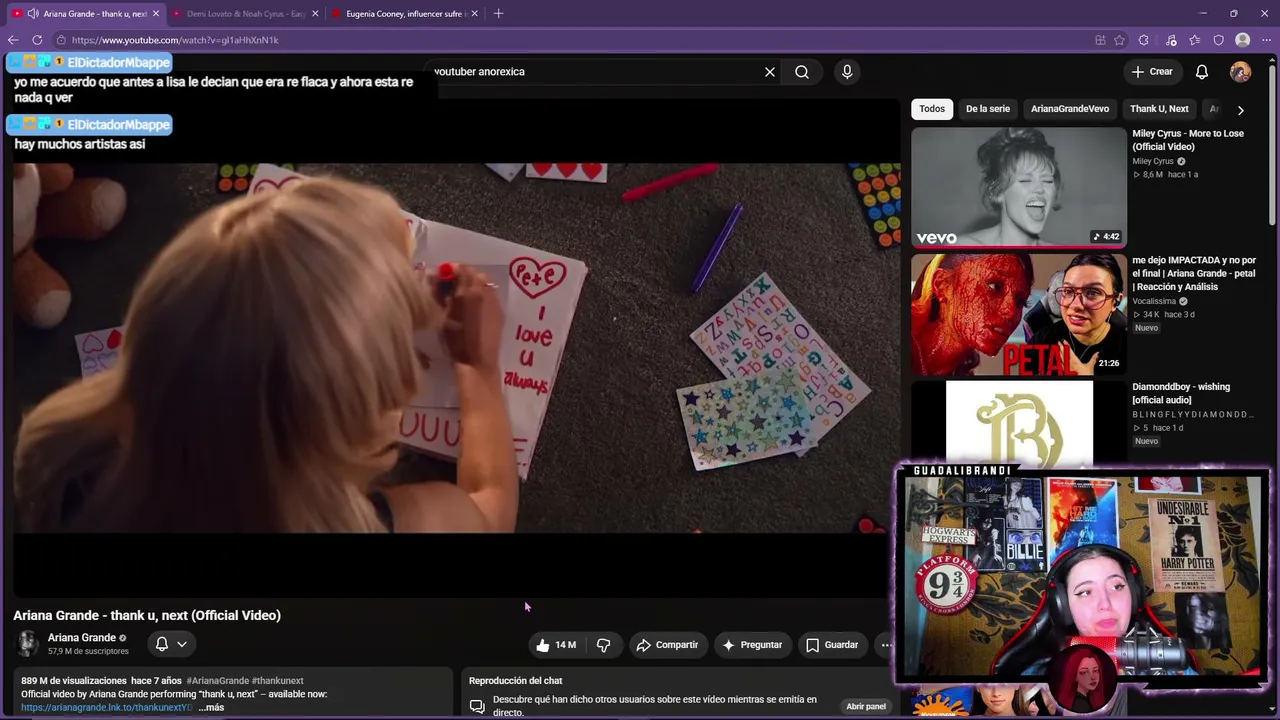Screen dimensions: 1280x720
Task: Like the video with thumbs up
Action: coord(556,645)
